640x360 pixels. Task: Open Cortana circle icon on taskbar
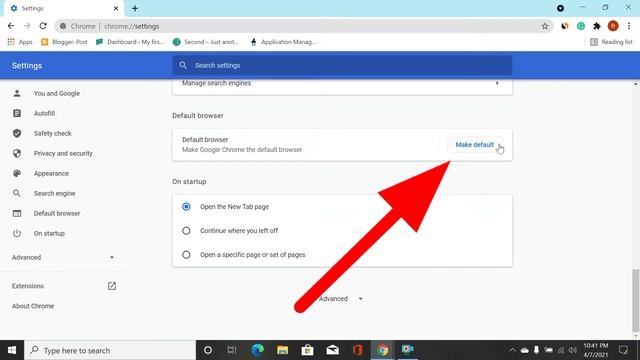click(x=208, y=350)
